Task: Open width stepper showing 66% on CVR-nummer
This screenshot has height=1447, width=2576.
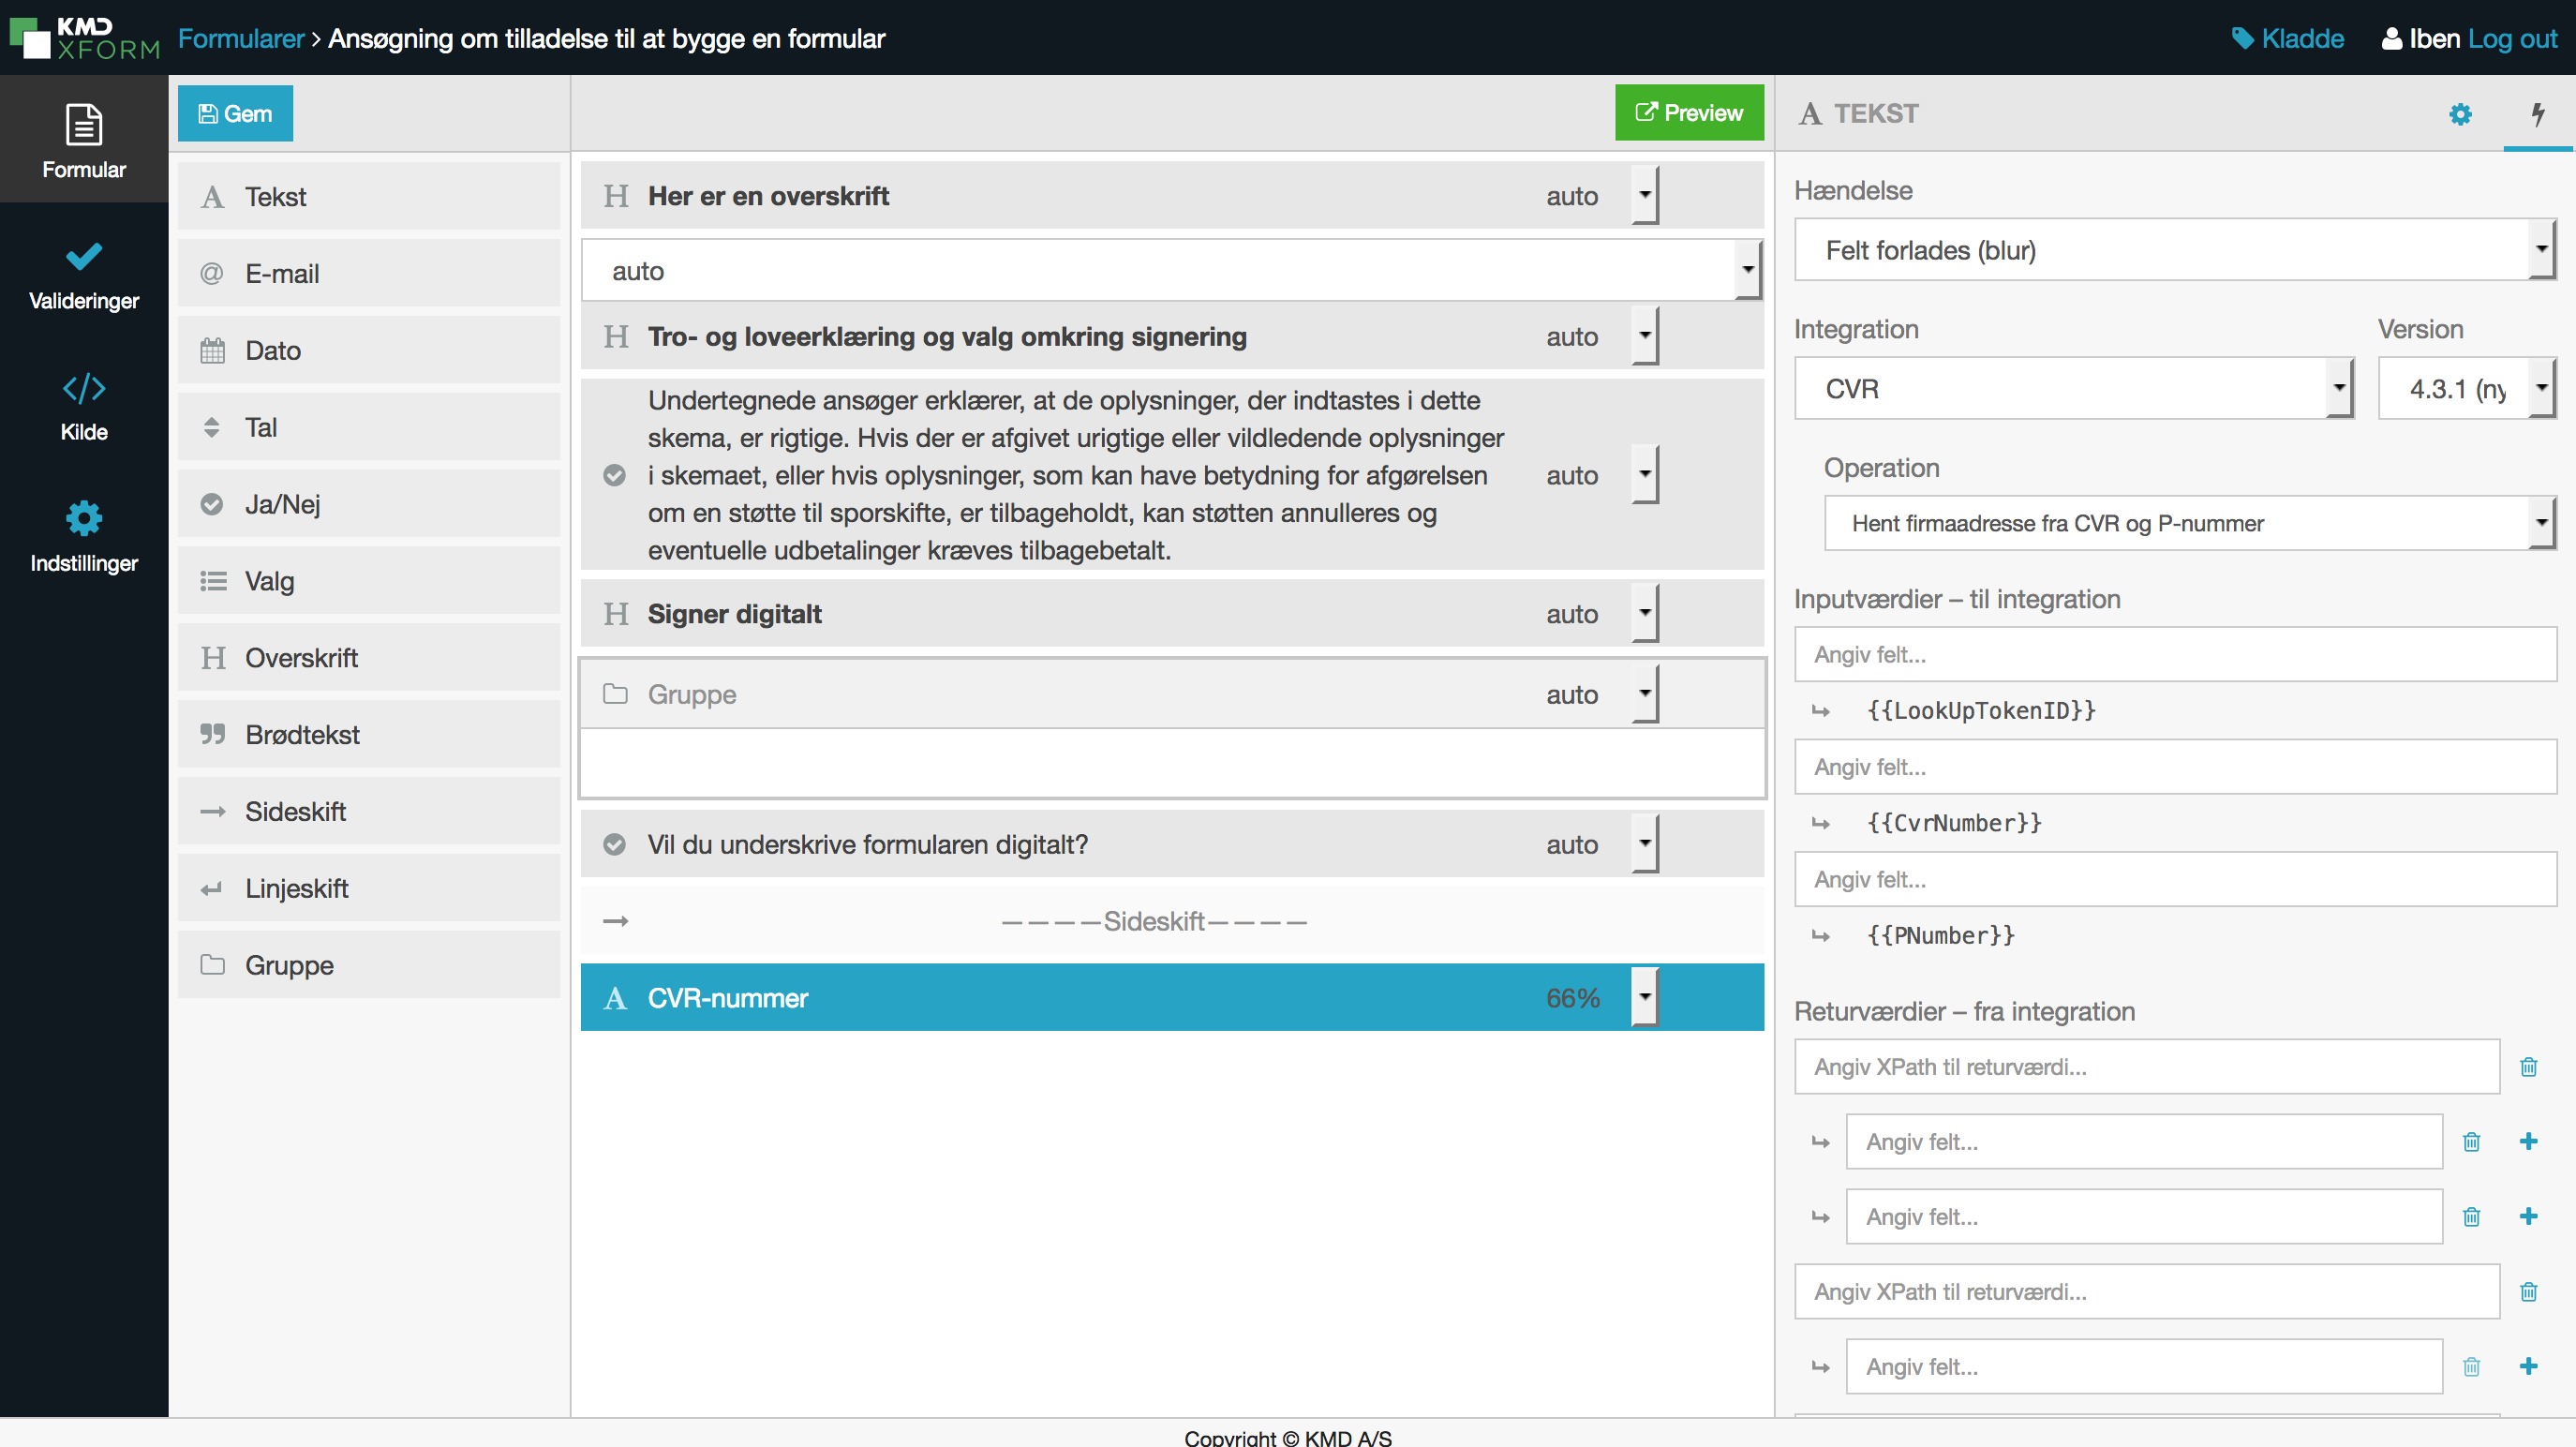Action: (x=1644, y=997)
